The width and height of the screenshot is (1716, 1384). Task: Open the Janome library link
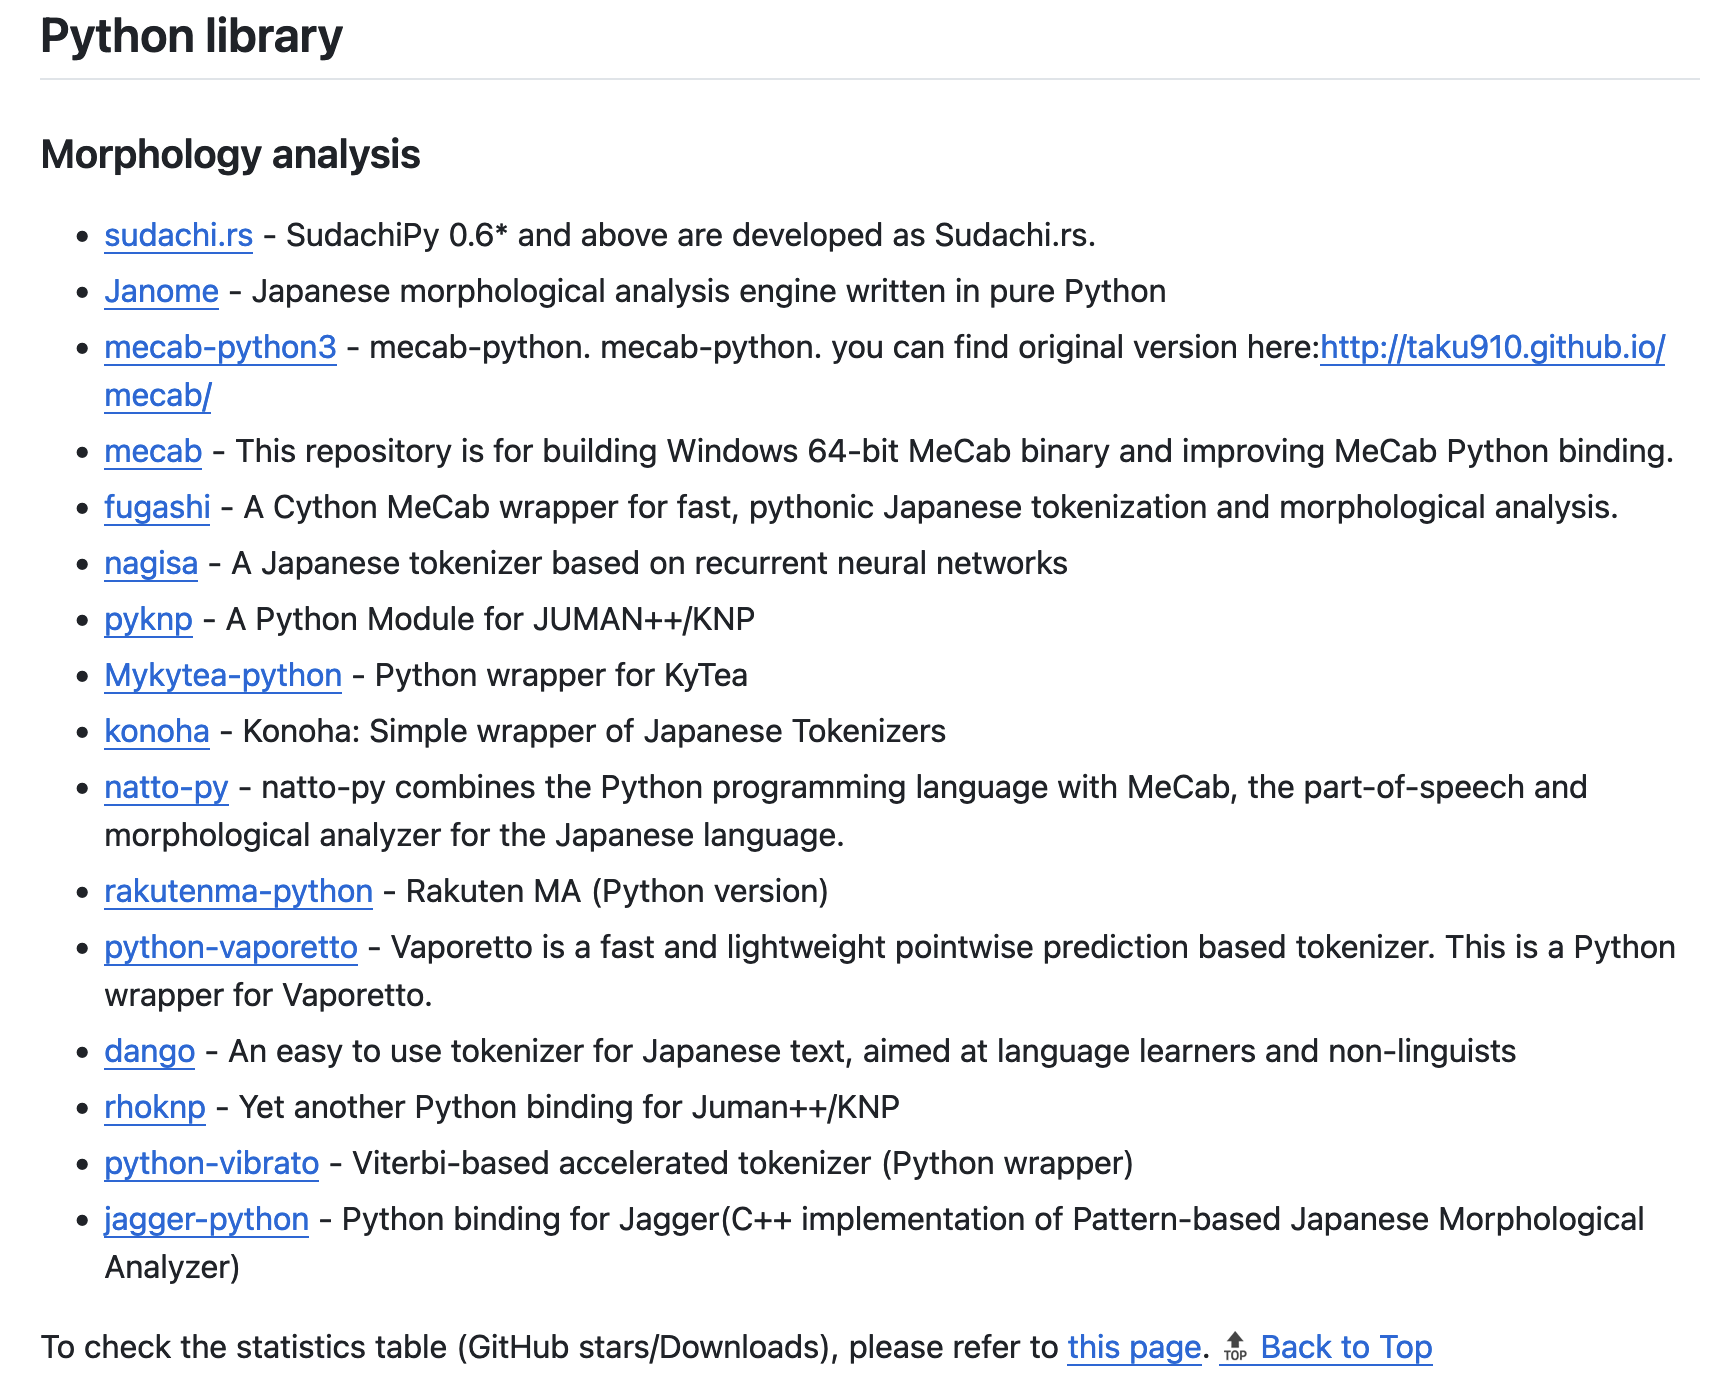[161, 291]
